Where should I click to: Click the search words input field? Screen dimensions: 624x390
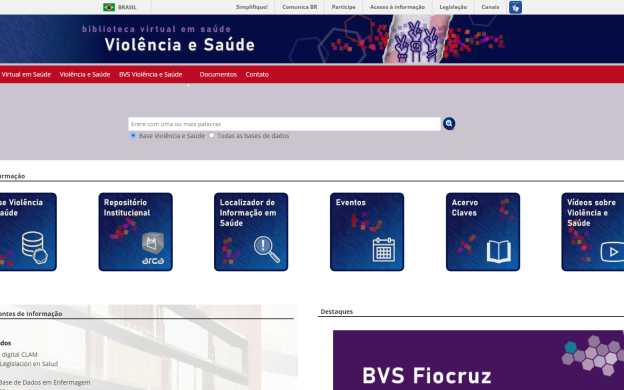284,124
